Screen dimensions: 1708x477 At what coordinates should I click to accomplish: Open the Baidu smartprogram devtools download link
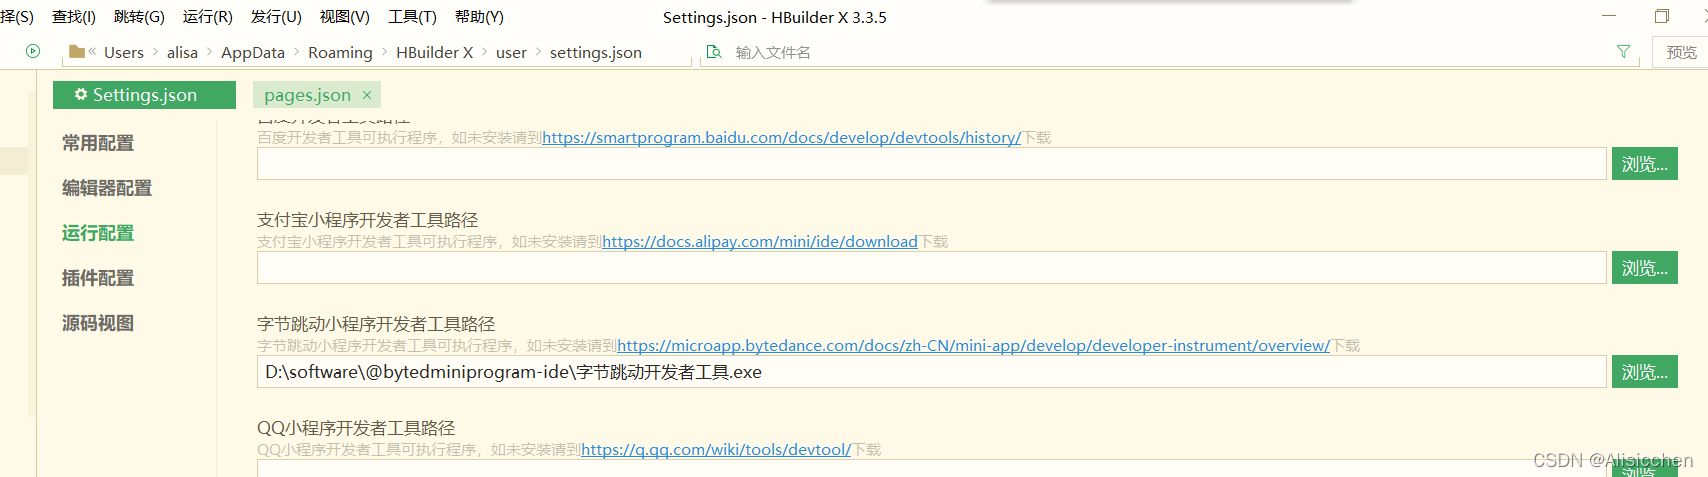pyautogui.click(x=781, y=138)
